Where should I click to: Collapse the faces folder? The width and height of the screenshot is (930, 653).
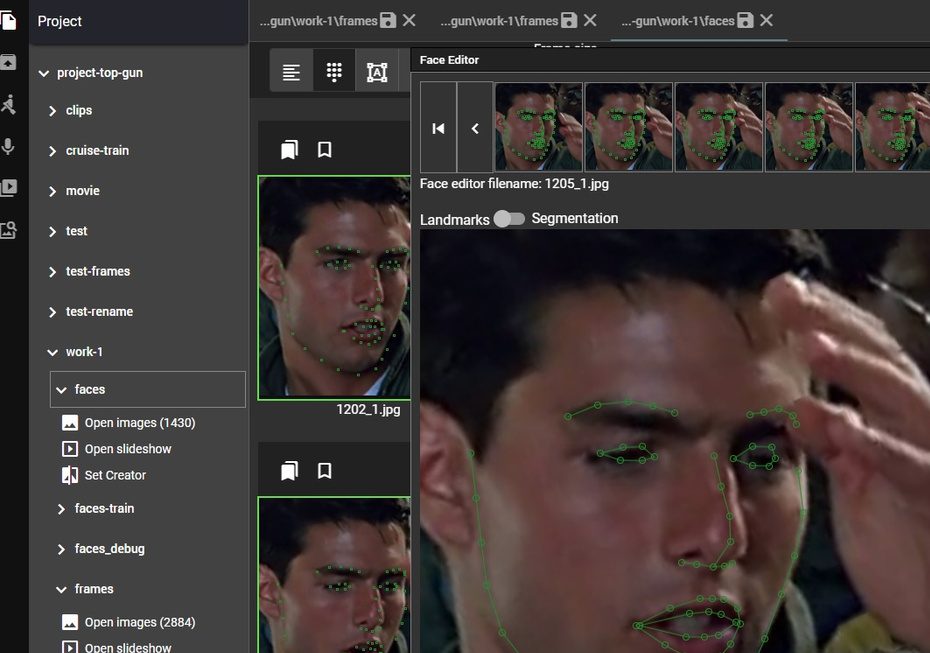click(61, 390)
